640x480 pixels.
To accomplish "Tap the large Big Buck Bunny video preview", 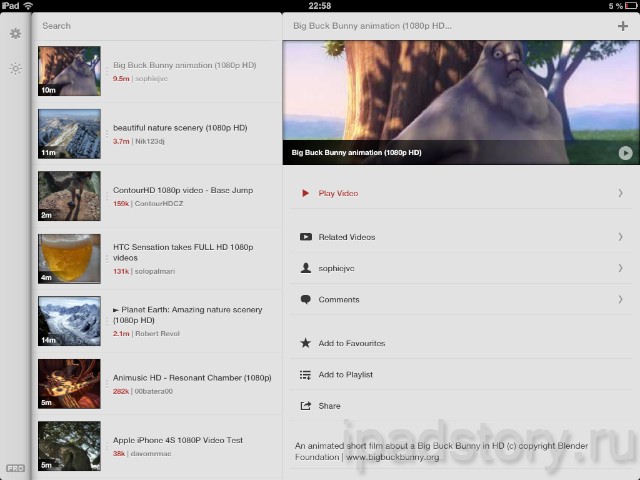I will [461, 102].
